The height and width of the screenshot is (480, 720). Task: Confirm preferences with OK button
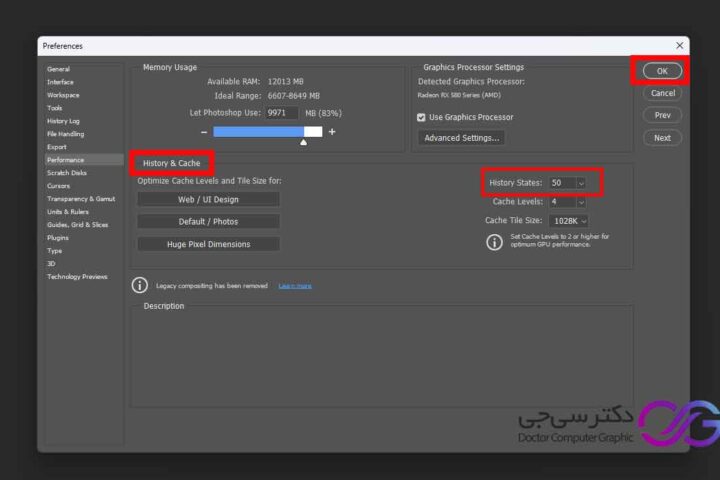pyautogui.click(x=662, y=71)
